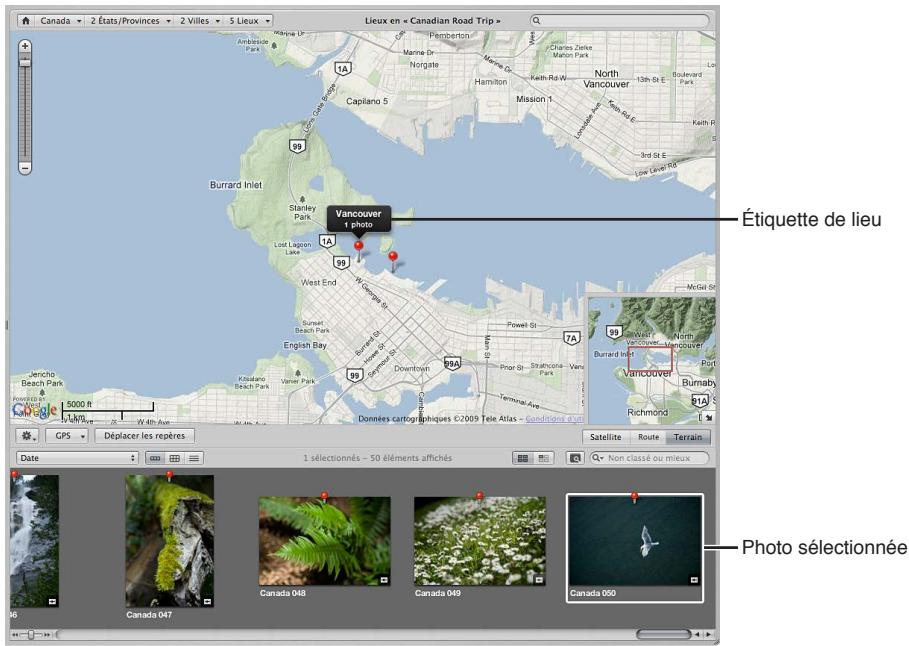Image resolution: width=909 pixels, height=646 pixels.
Task: Open the 2 États/Provinces dropdown
Action: click(129, 21)
